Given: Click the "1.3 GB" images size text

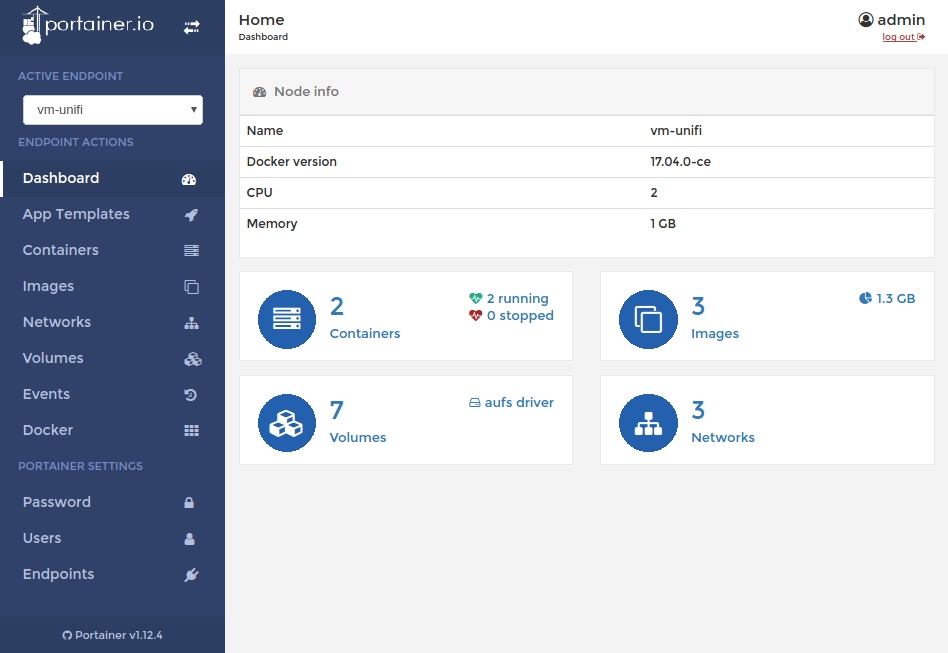Looking at the screenshot, I should pos(895,299).
